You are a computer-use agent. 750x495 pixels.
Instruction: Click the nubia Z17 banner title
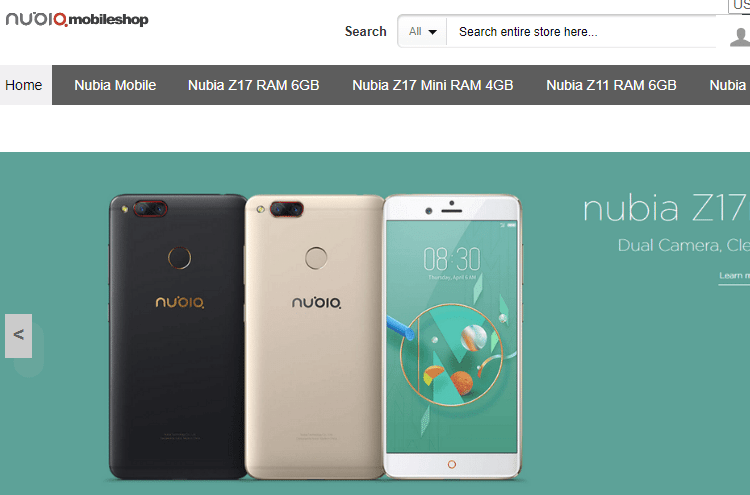(666, 209)
